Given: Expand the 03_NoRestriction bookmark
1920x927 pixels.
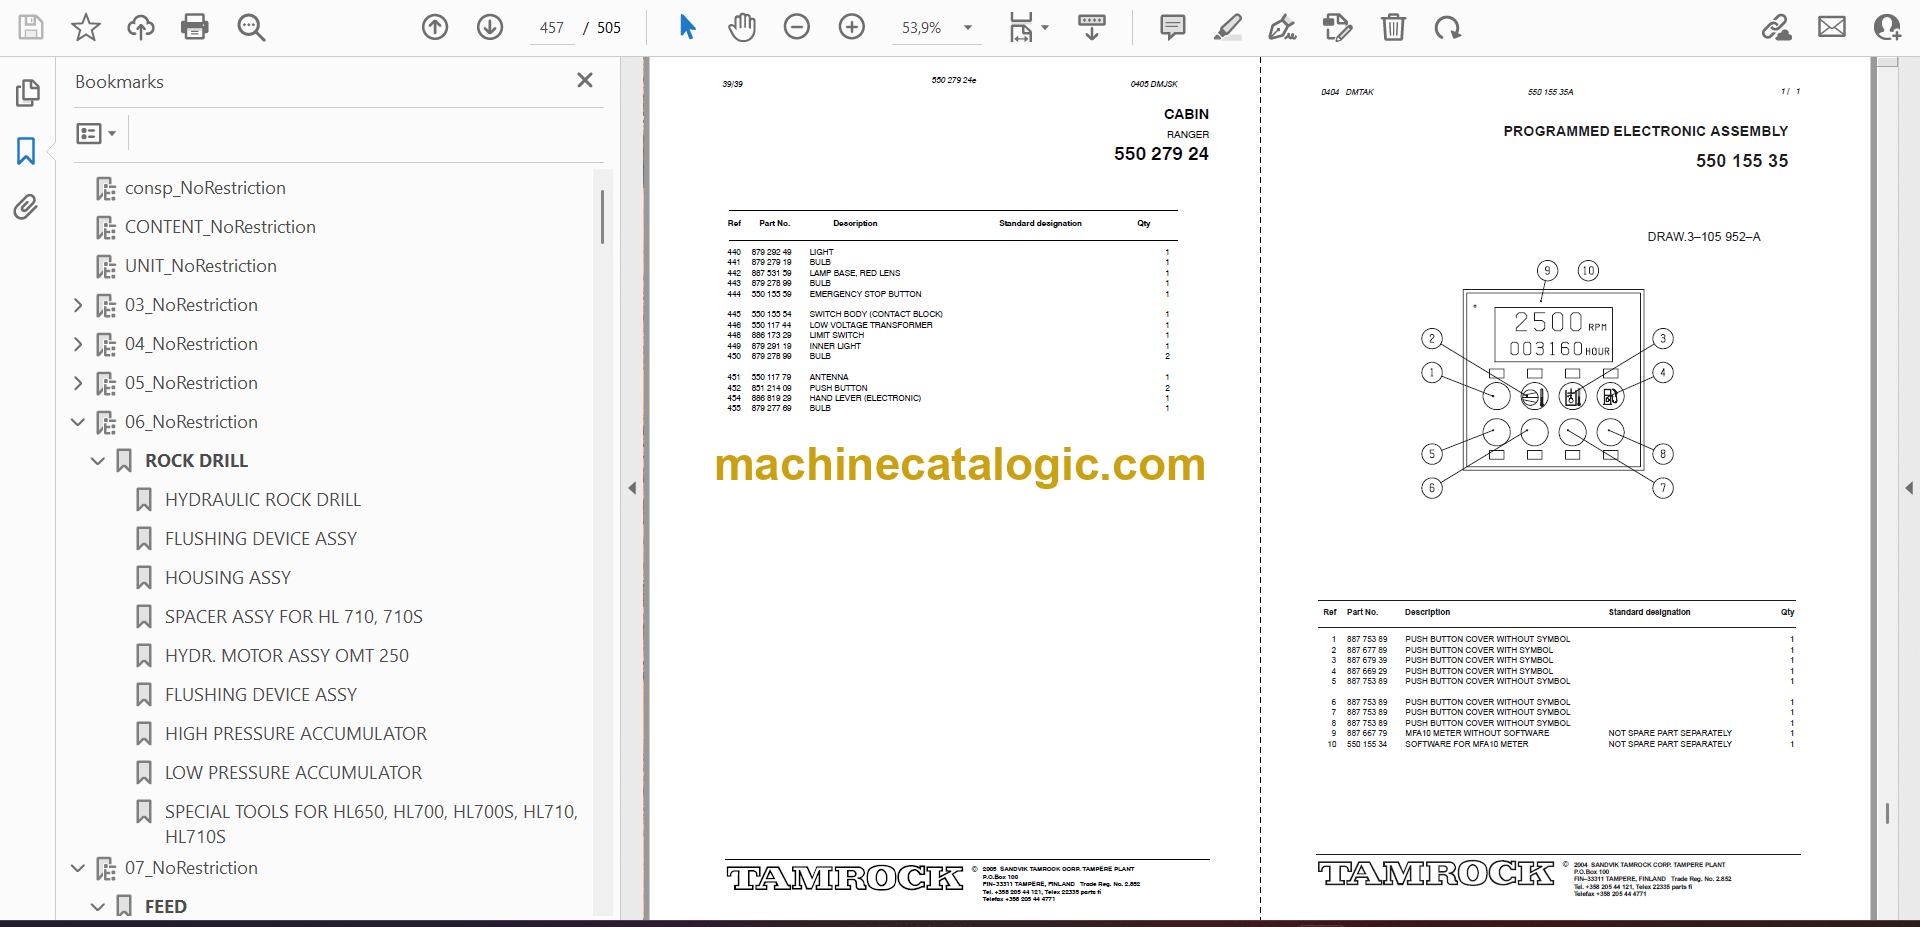Looking at the screenshot, I should point(78,305).
